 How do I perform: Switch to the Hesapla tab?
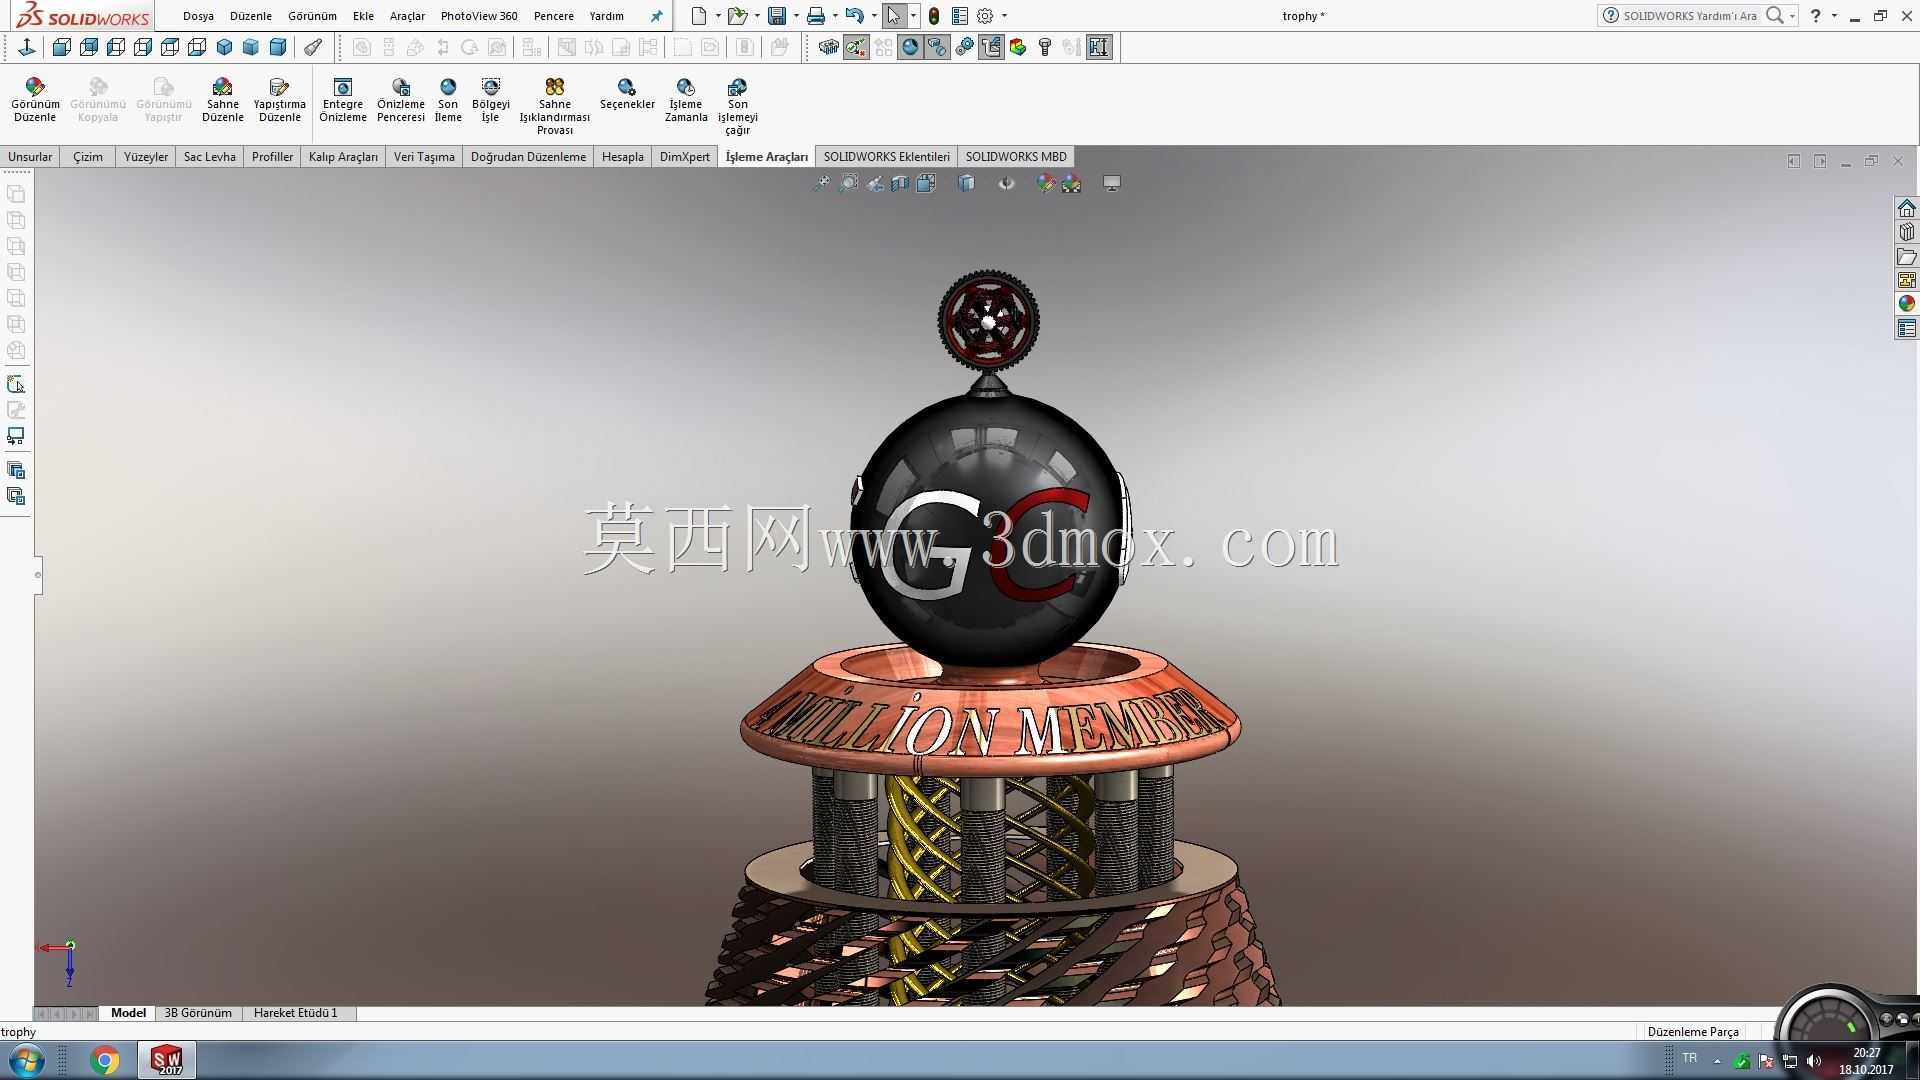tap(623, 157)
